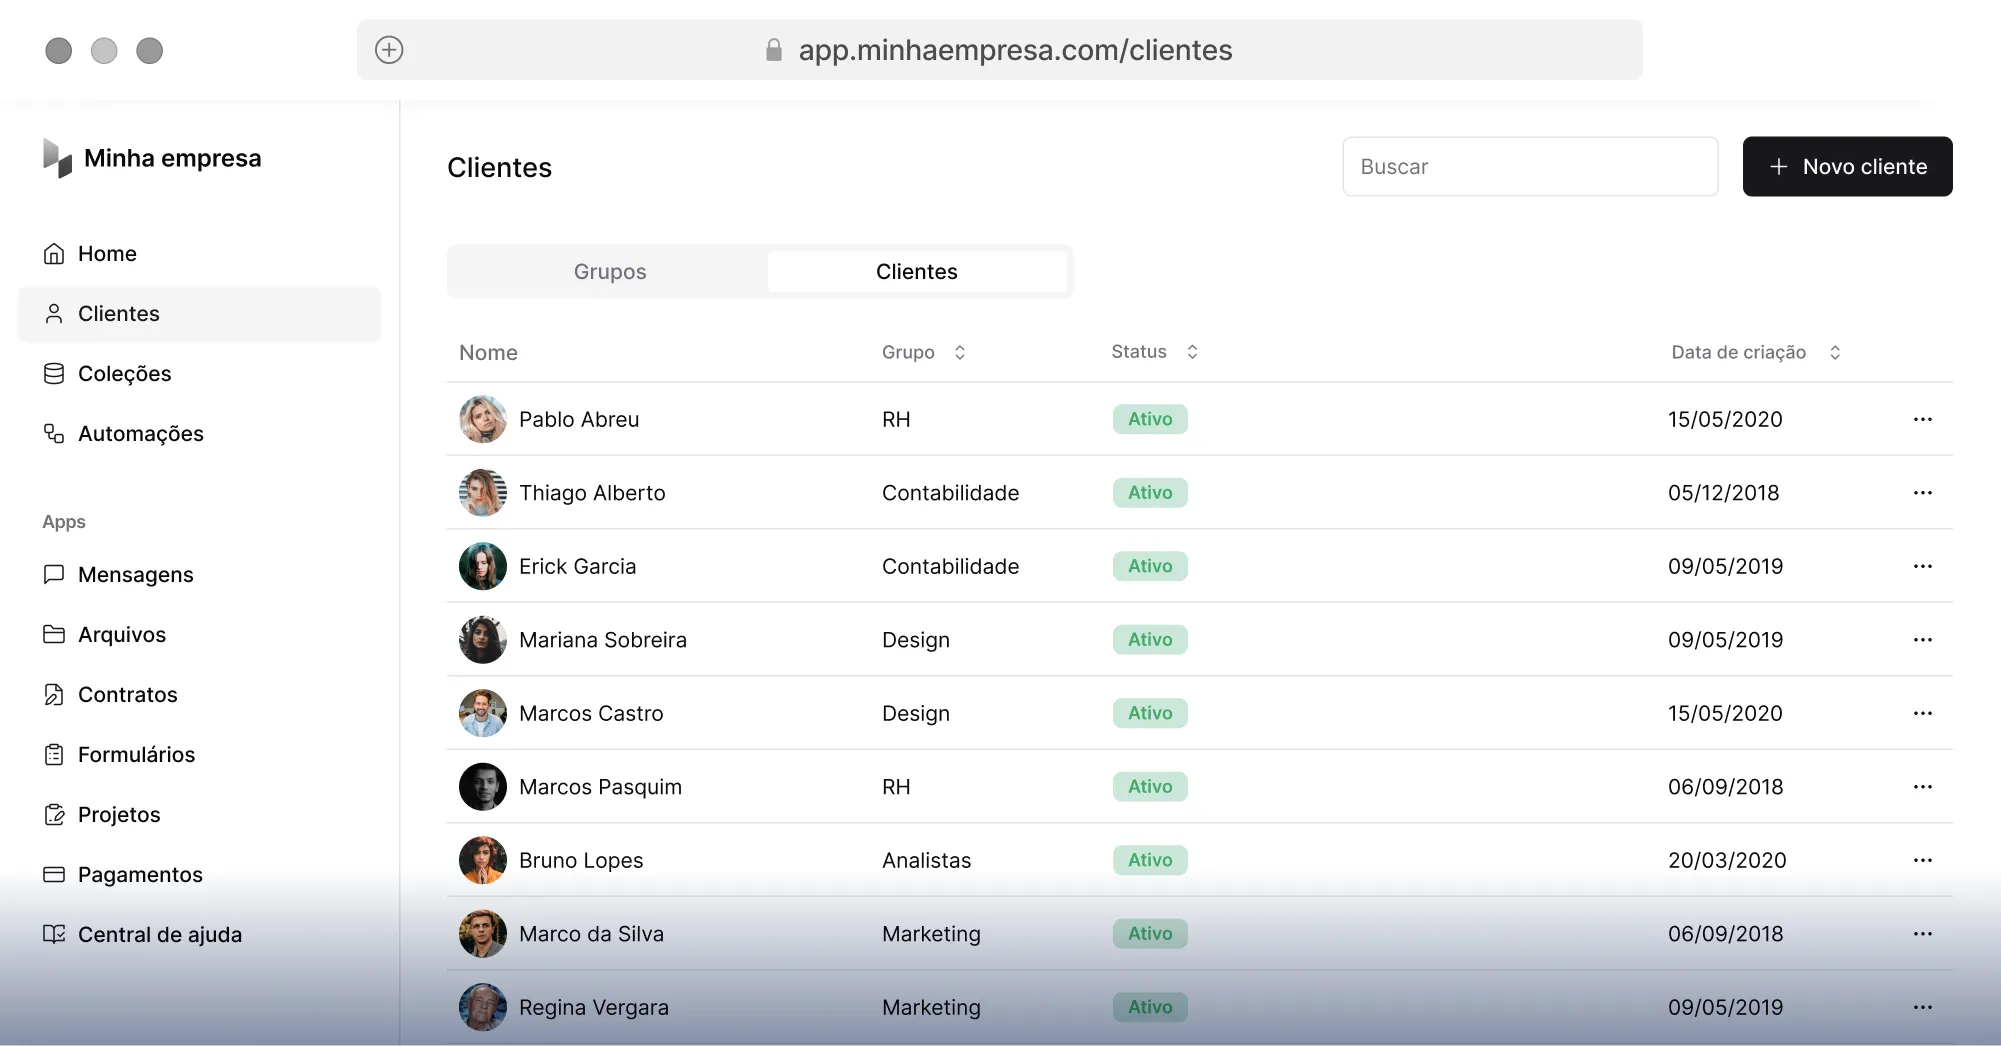The width and height of the screenshot is (2001, 1046).
Task: Sort by Data de criação arrows
Action: [x=1835, y=352]
